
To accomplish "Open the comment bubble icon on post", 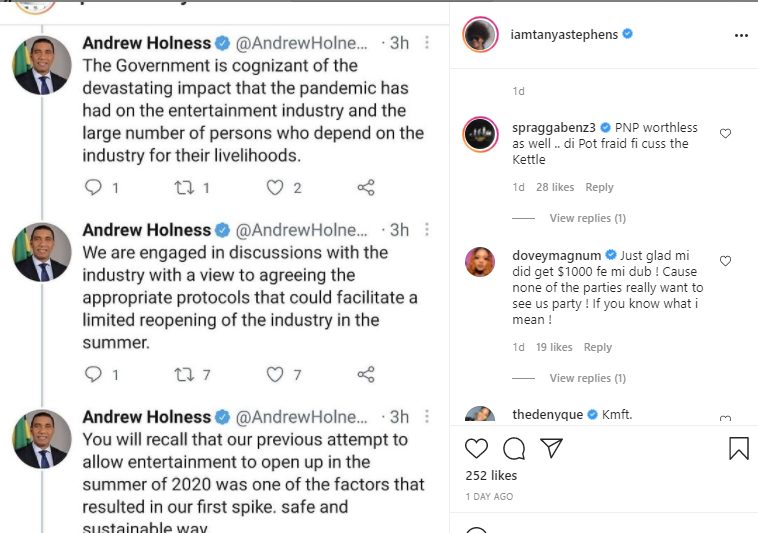I will click(x=514, y=448).
